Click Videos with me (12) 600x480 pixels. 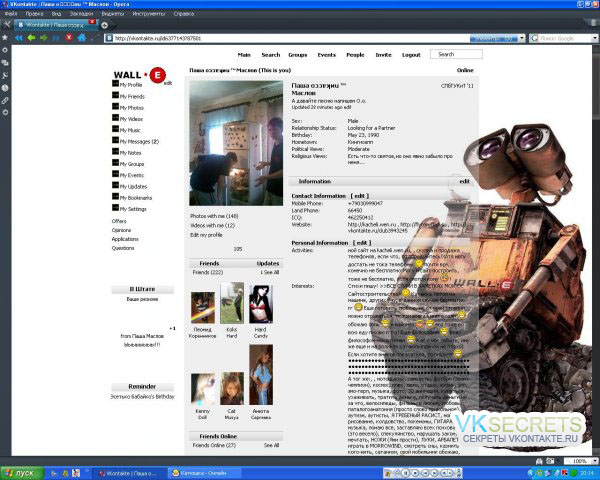pyautogui.click(x=213, y=226)
